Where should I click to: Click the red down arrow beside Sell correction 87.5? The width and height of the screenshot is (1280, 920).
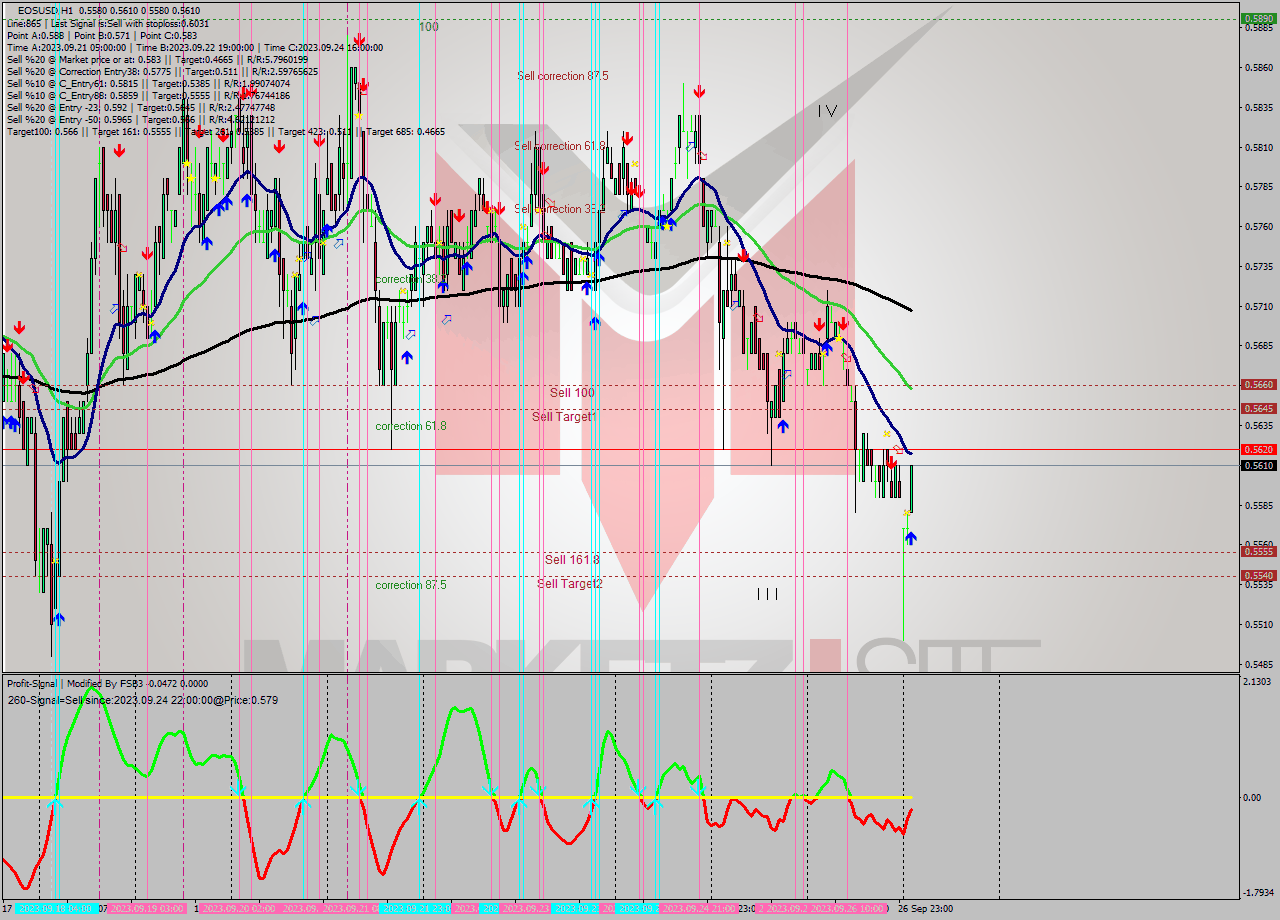[x=699, y=91]
